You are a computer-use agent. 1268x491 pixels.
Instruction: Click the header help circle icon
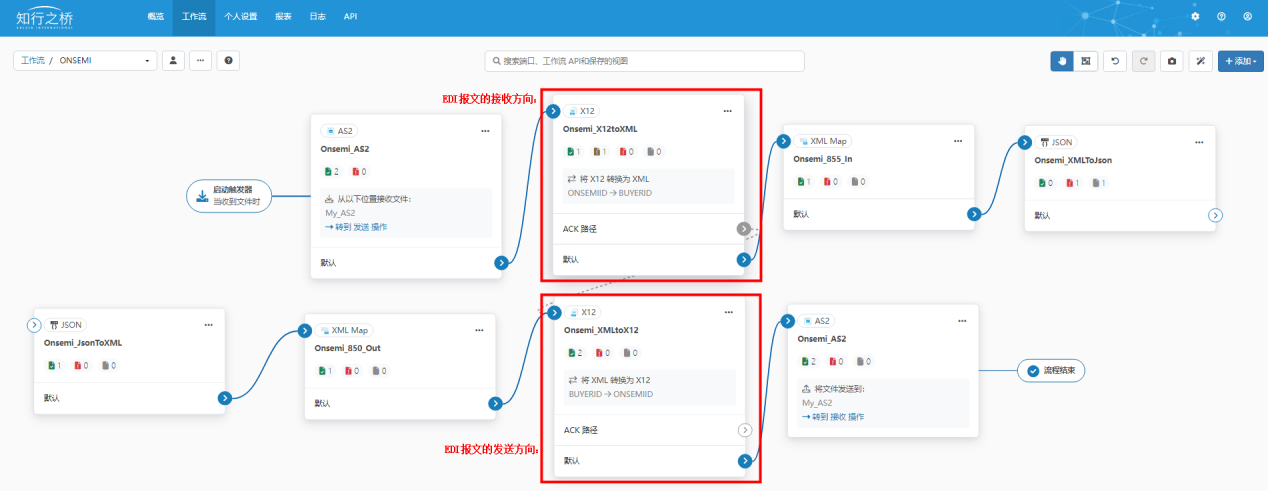[1221, 17]
